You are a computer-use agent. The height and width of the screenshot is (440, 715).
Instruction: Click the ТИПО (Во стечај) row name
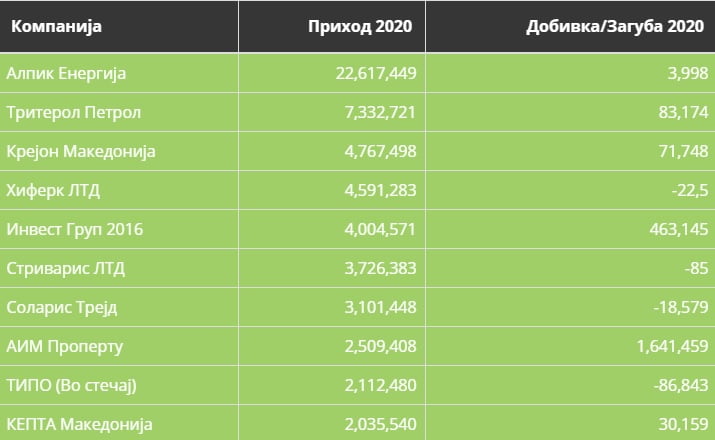pyautogui.click(x=70, y=385)
